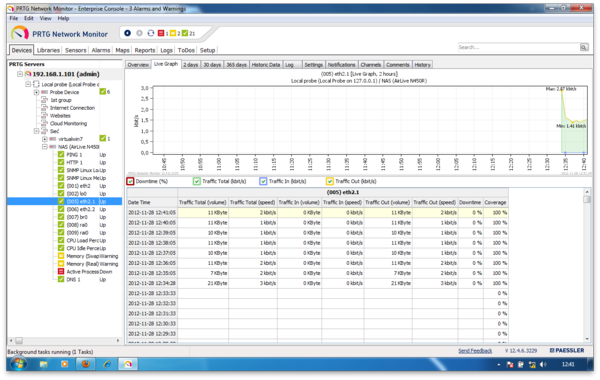Open Firefox from the taskbar
Viewport: 600px width, 380px height.
85,364
